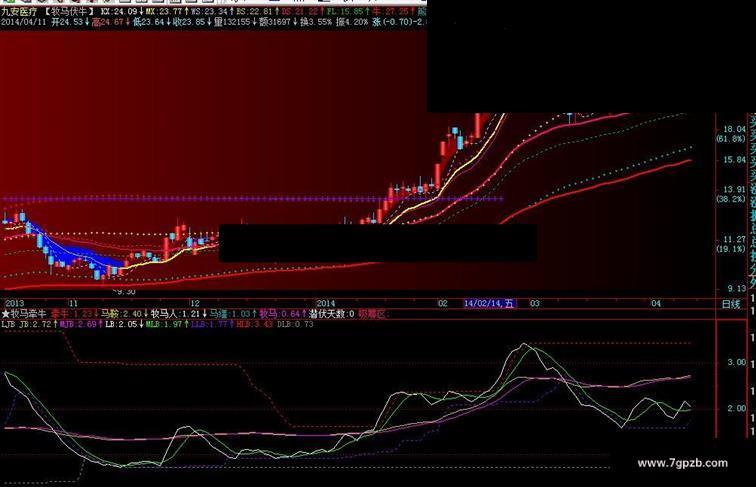Click the (19.1%) Fibonacci level label
This screenshot has width=756, height=487.
click(x=731, y=249)
